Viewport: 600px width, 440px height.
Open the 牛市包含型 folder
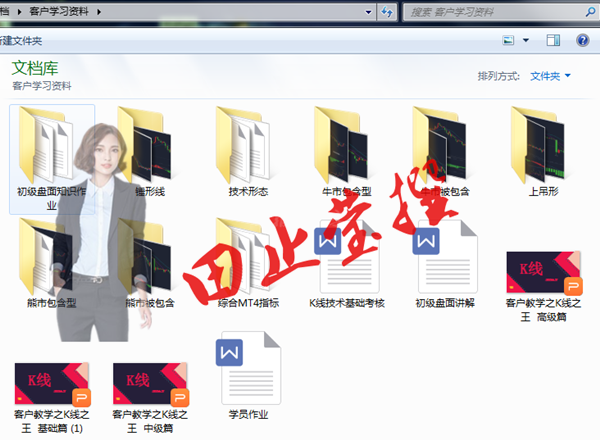point(346,148)
